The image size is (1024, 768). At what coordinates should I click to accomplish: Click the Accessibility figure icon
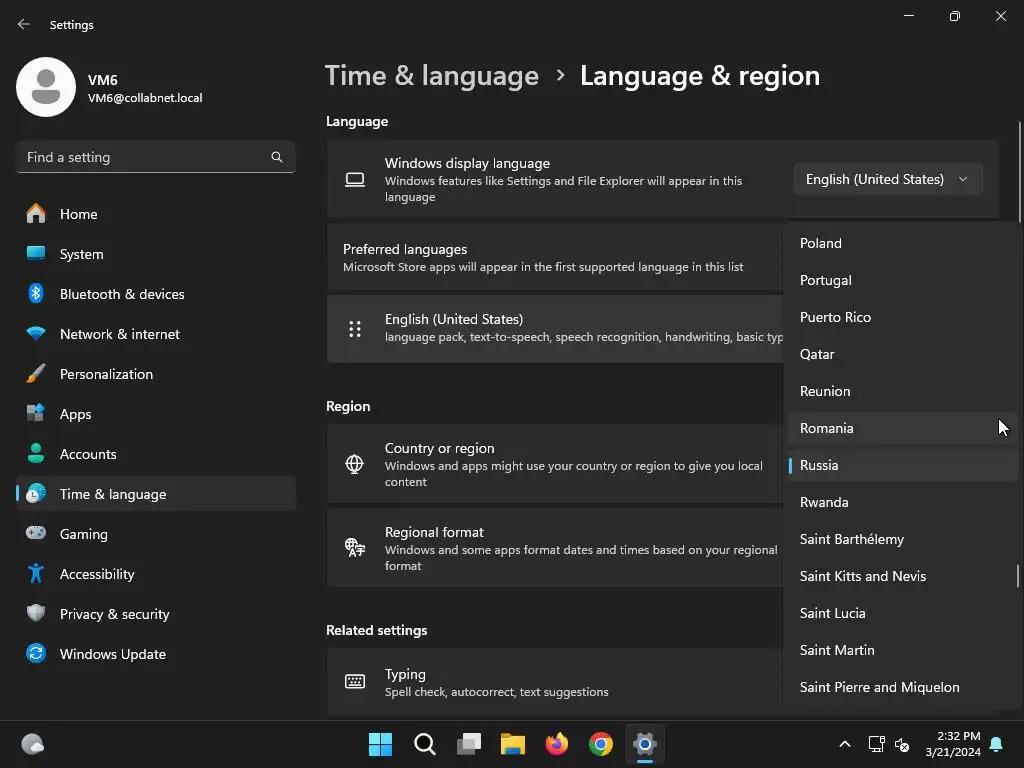click(36, 573)
